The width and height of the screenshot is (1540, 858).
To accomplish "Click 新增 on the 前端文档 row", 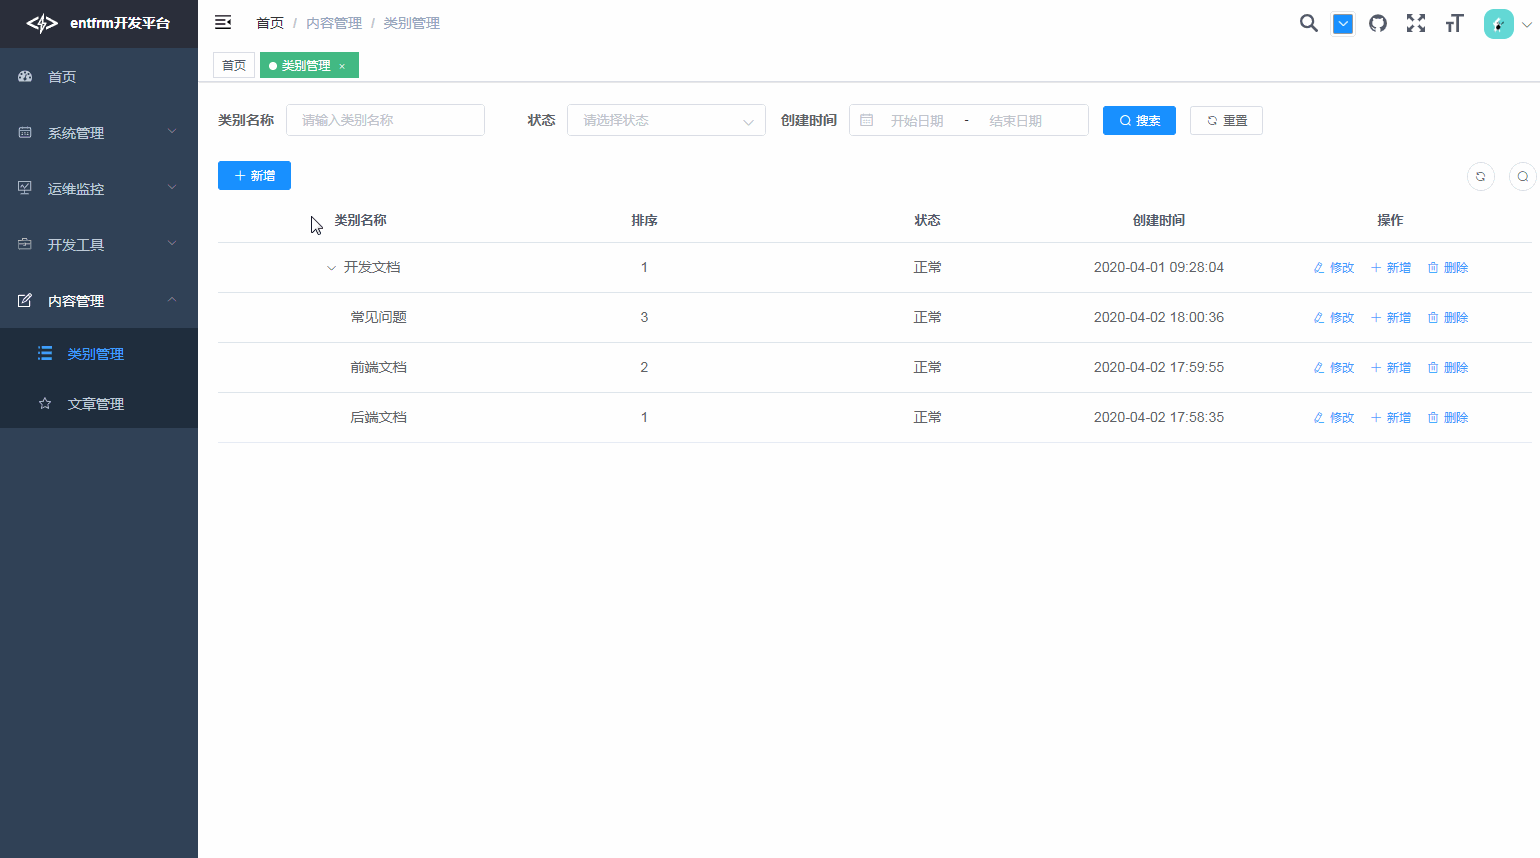I will 1391,367.
